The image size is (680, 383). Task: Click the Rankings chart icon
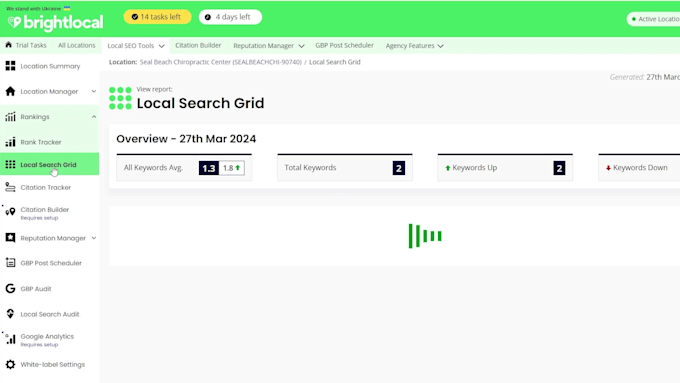click(10, 117)
